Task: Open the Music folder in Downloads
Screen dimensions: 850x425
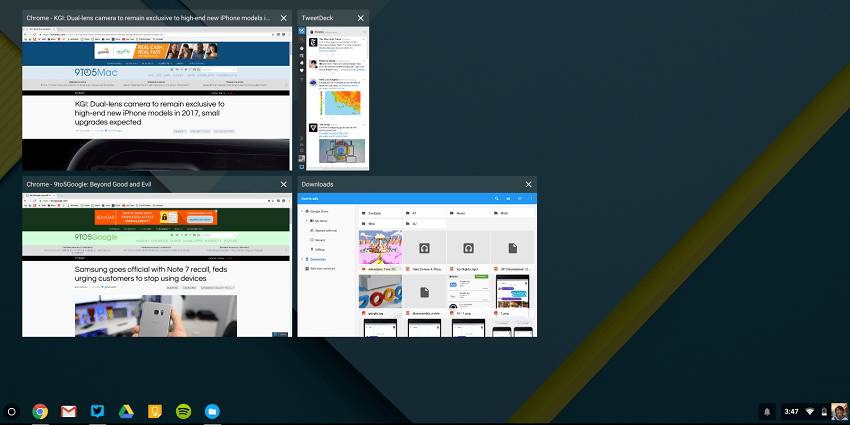Action: 468,213
